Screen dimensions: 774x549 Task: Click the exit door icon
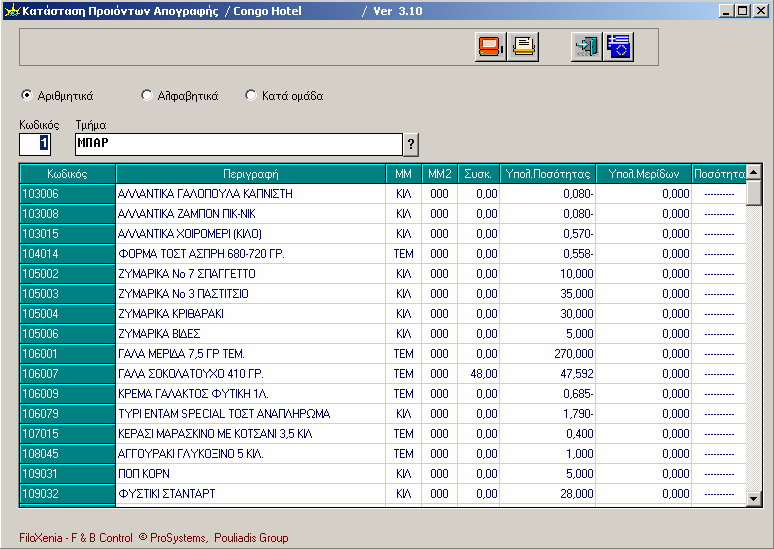586,47
